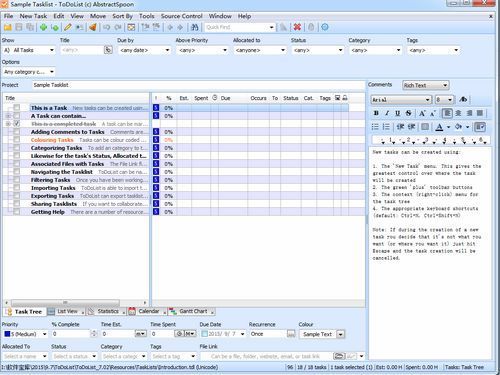This screenshot has height=375, width=500.
Task: Click the Quick Find input field
Action: pos(237,27)
